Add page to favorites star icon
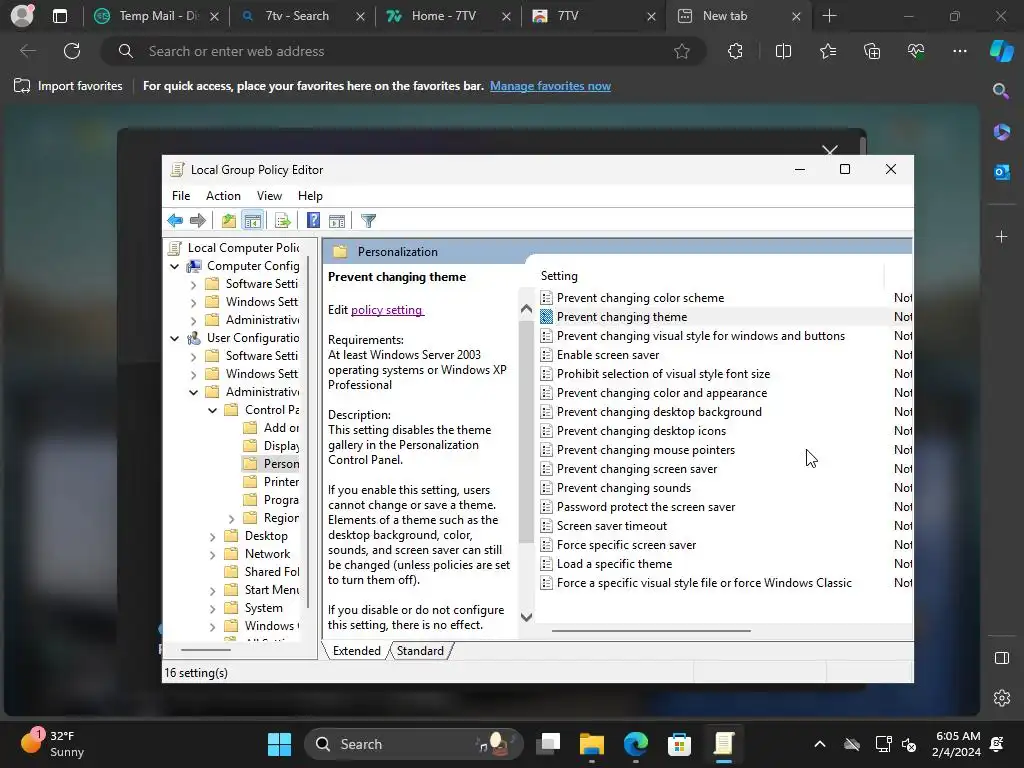 pos(682,51)
